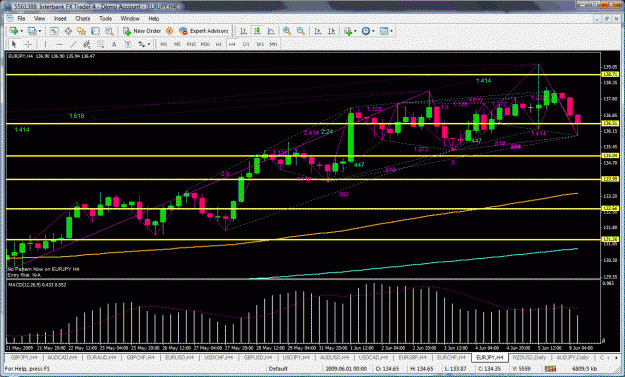Expand the Templates dropdown arrow
Viewport: 625px width, 377px height.
391,31
